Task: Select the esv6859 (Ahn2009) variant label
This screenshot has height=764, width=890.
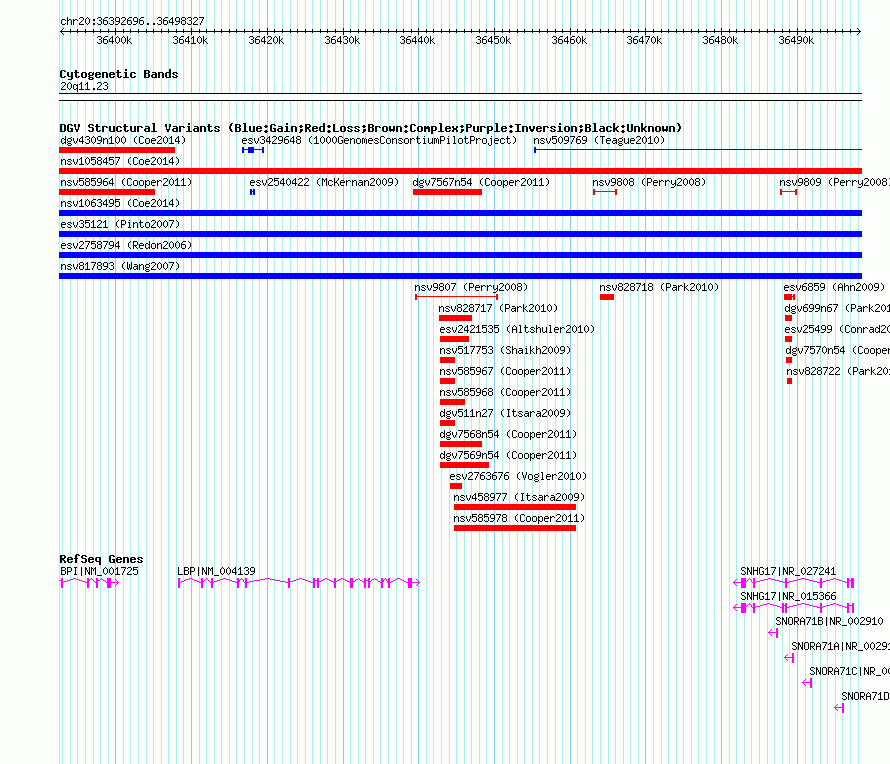Action: click(x=834, y=287)
